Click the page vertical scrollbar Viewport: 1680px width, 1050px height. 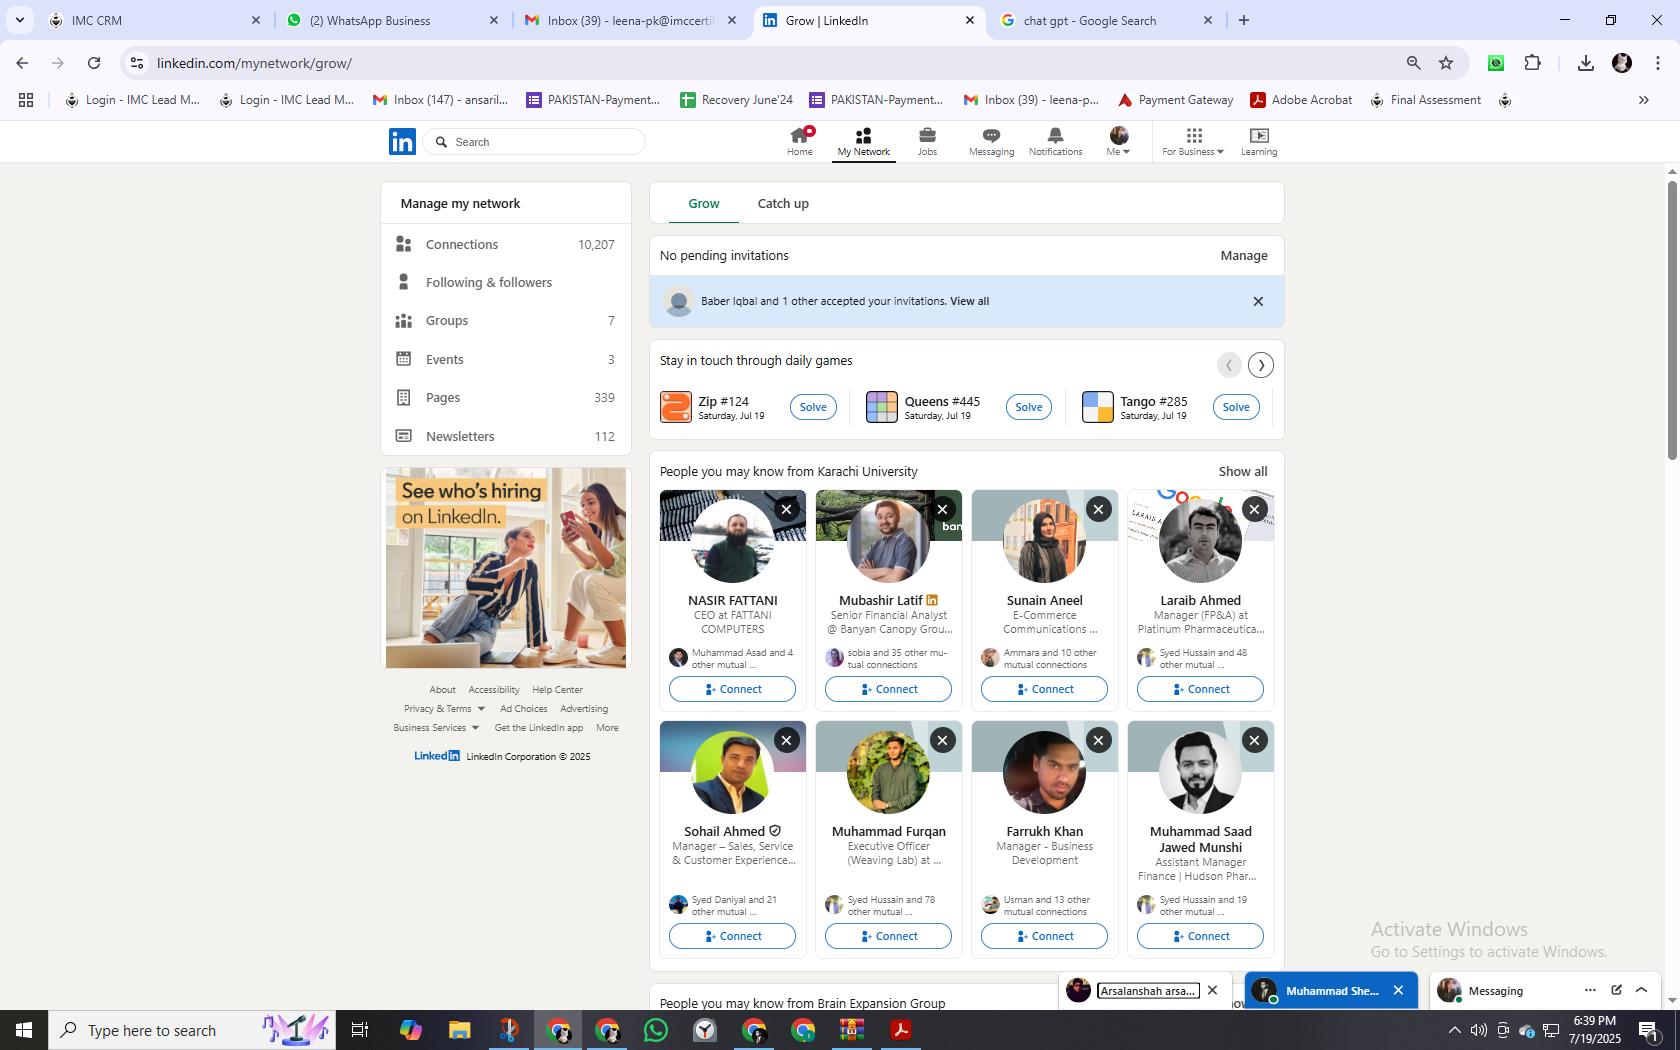(x=1671, y=320)
